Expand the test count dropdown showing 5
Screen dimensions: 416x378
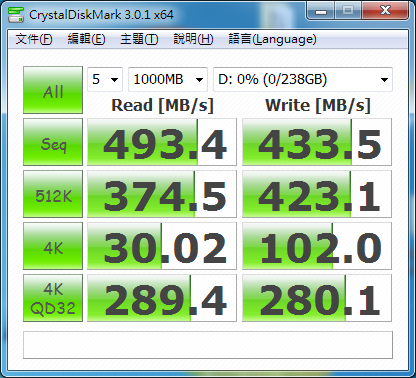coord(105,79)
